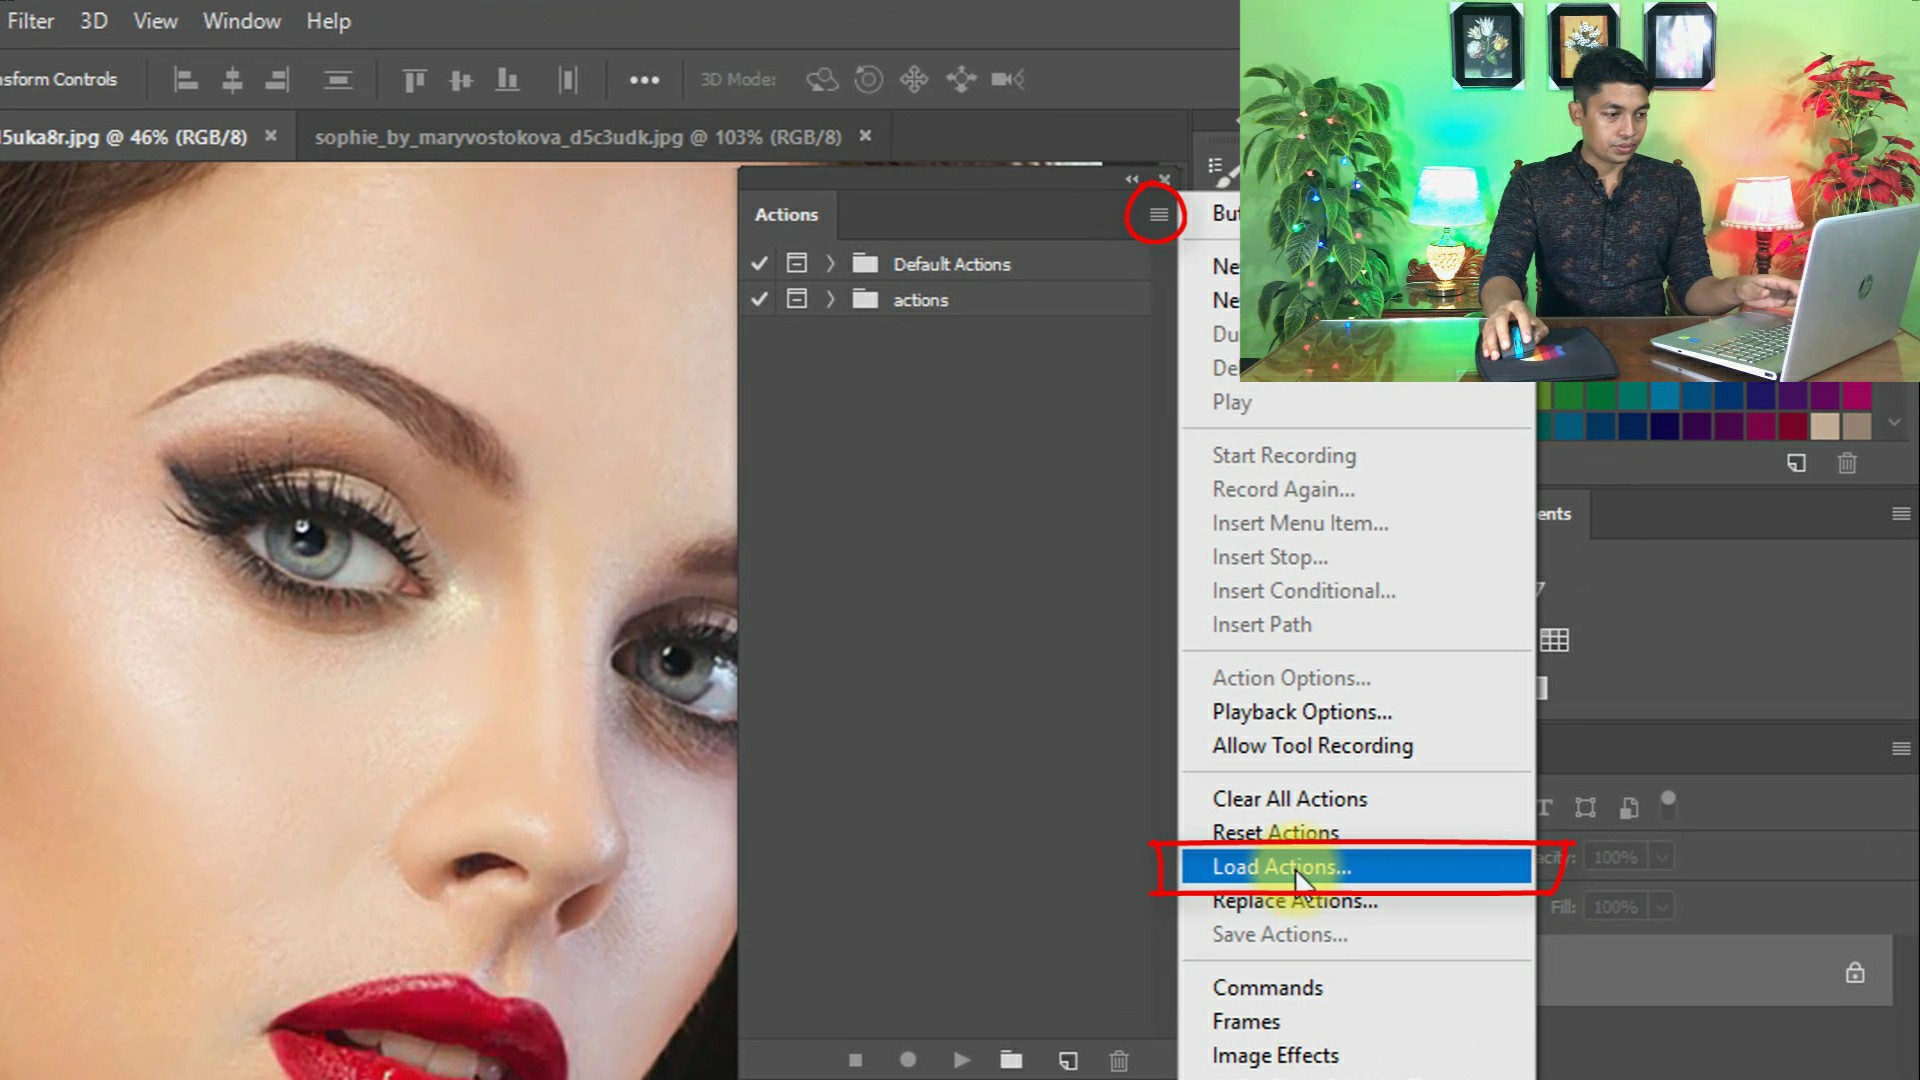Click delete swatch trash icon
Screen dimensions: 1920x1080
(1847, 463)
